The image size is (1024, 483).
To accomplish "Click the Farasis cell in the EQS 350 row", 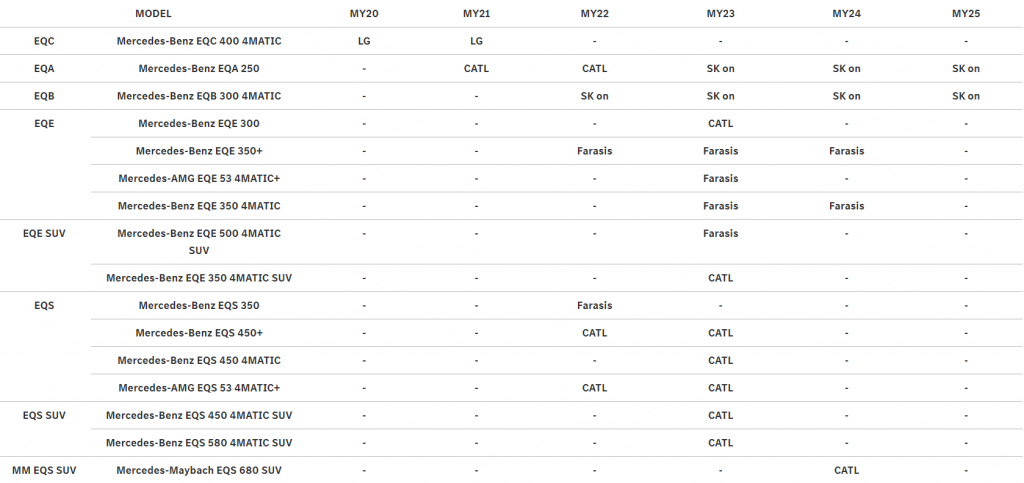I will click(x=594, y=305).
